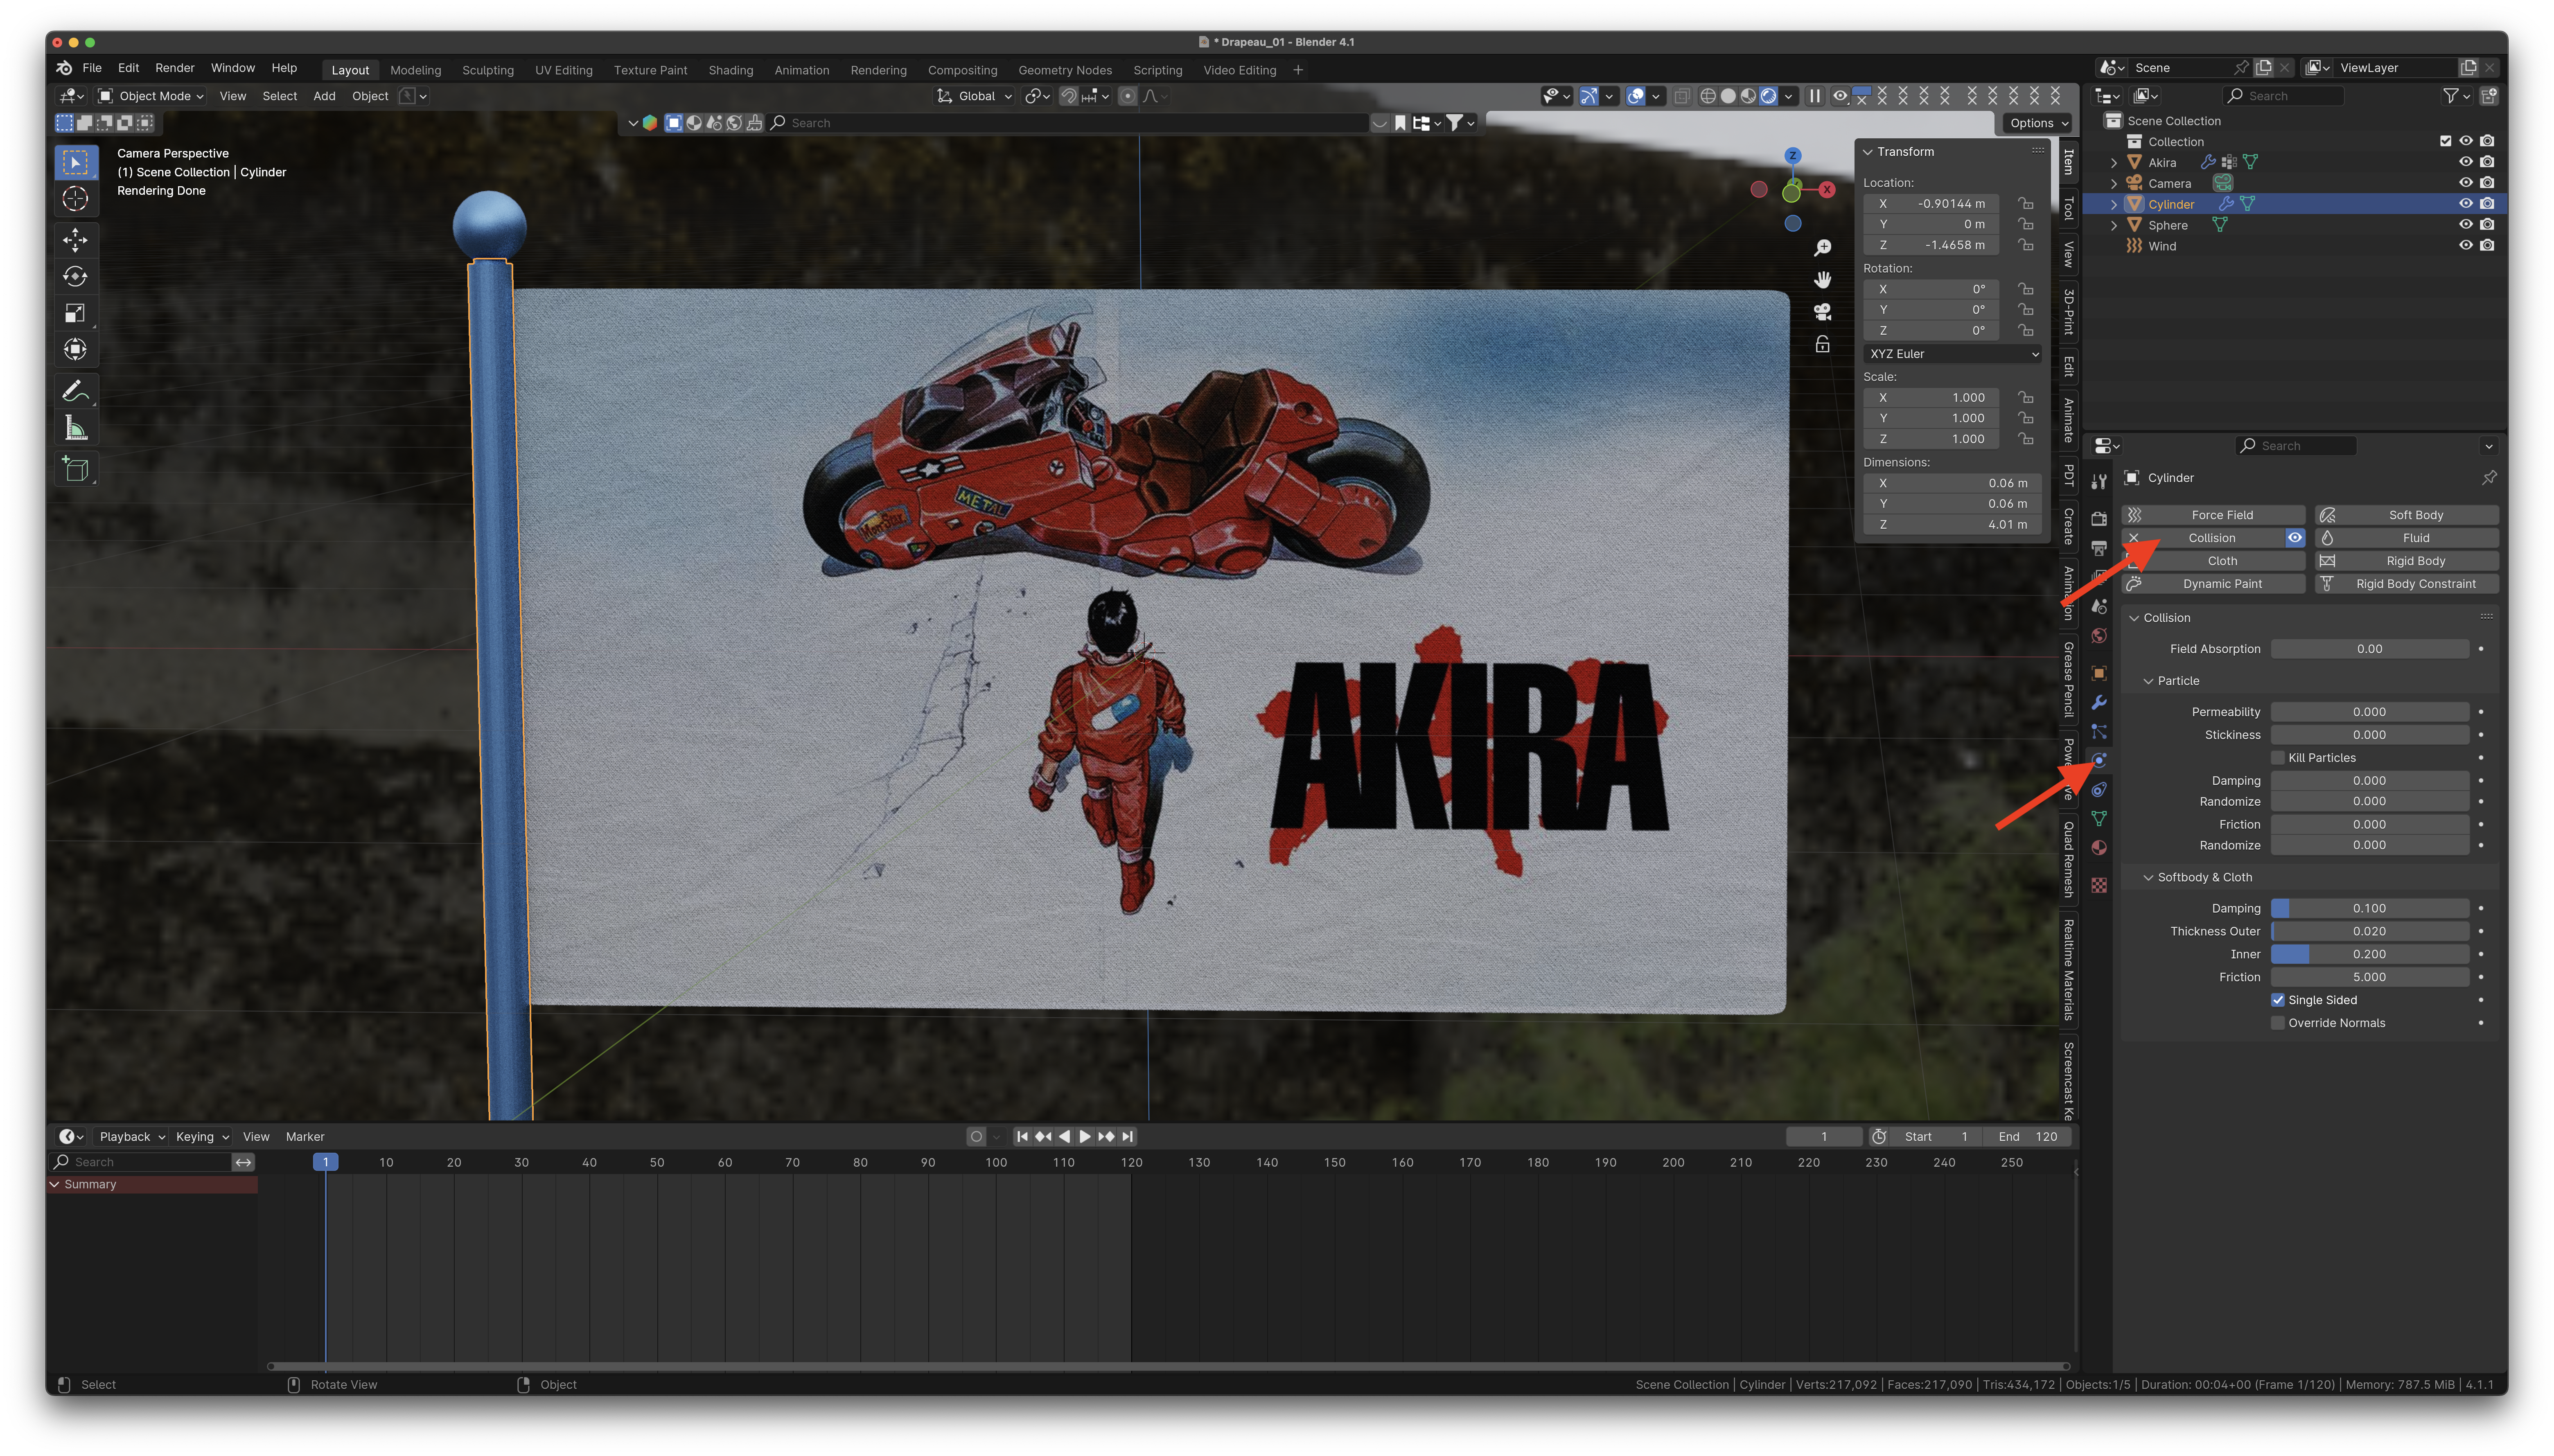Open the XYZ Euler rotation mode dropdown
The height and width of the screenshot is (1456, 2554).
tap(1953, 354)
